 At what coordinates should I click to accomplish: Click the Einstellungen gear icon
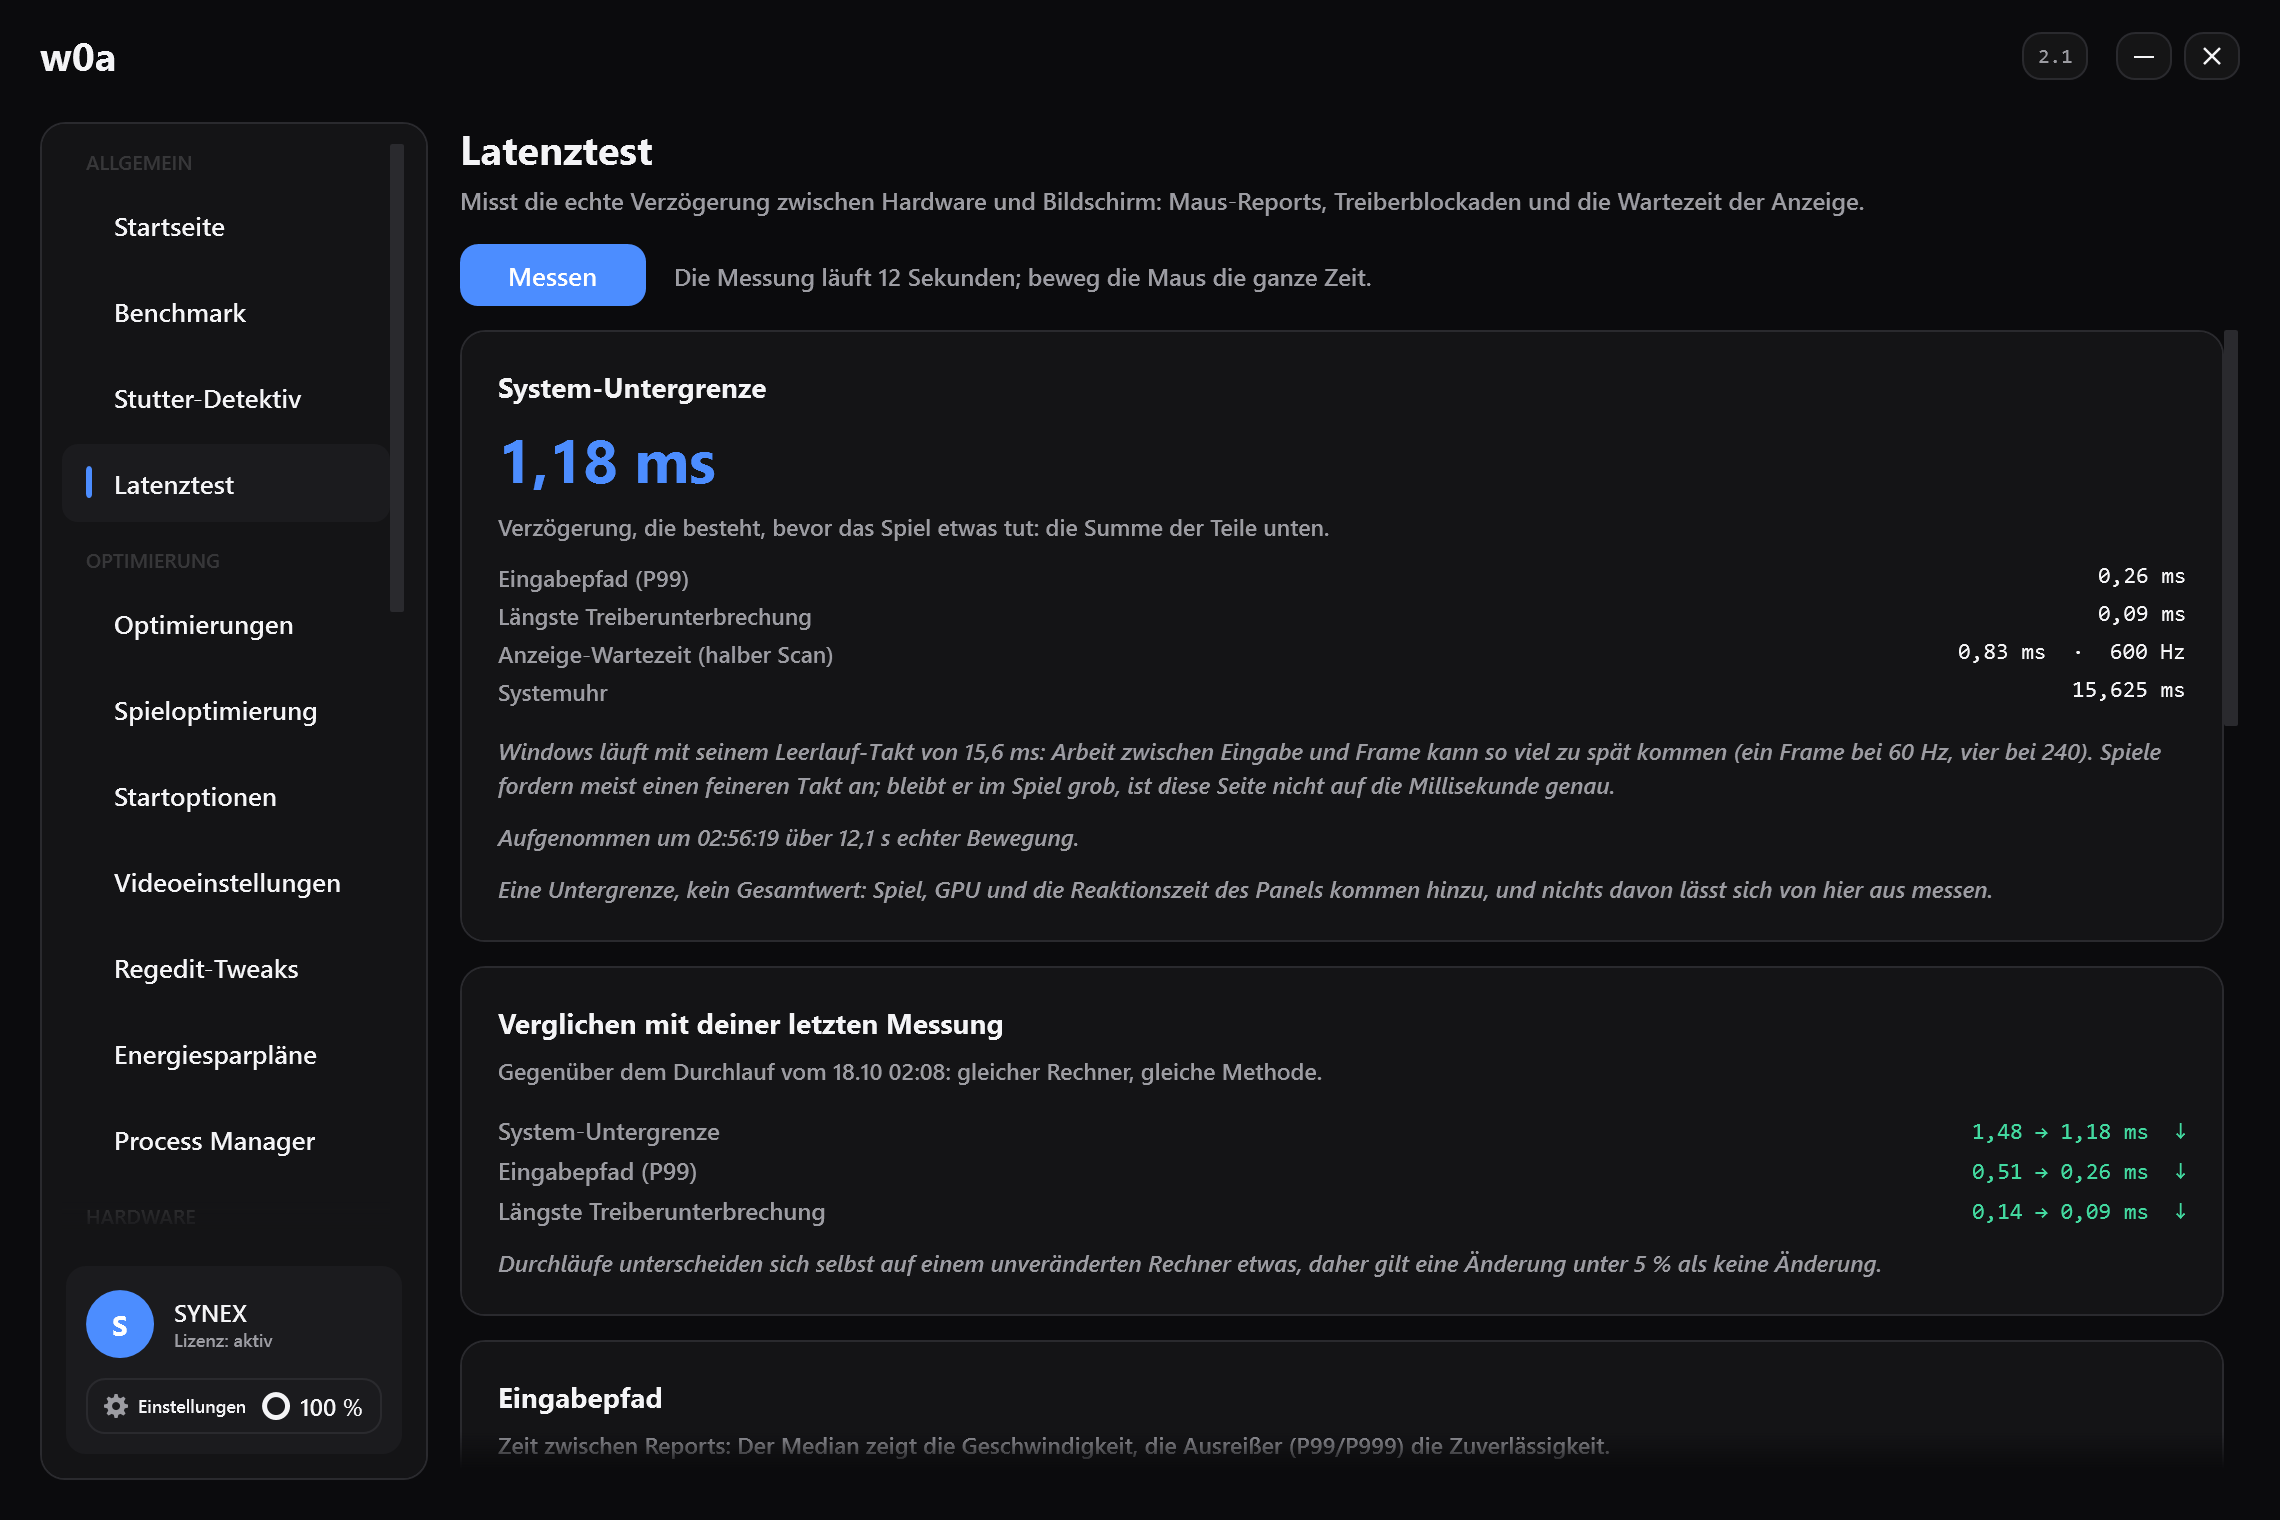(116, 1406)
